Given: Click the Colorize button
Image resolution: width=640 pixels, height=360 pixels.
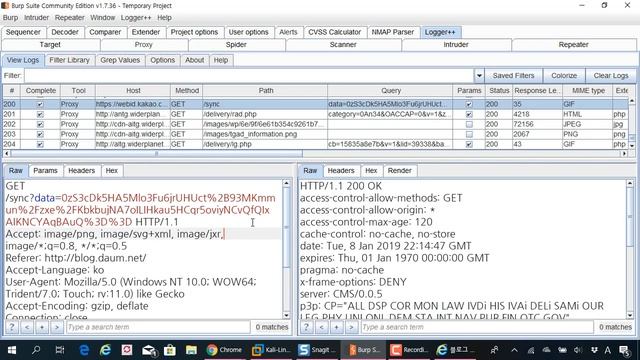Looking at the screenshot, I should (564, 76).
